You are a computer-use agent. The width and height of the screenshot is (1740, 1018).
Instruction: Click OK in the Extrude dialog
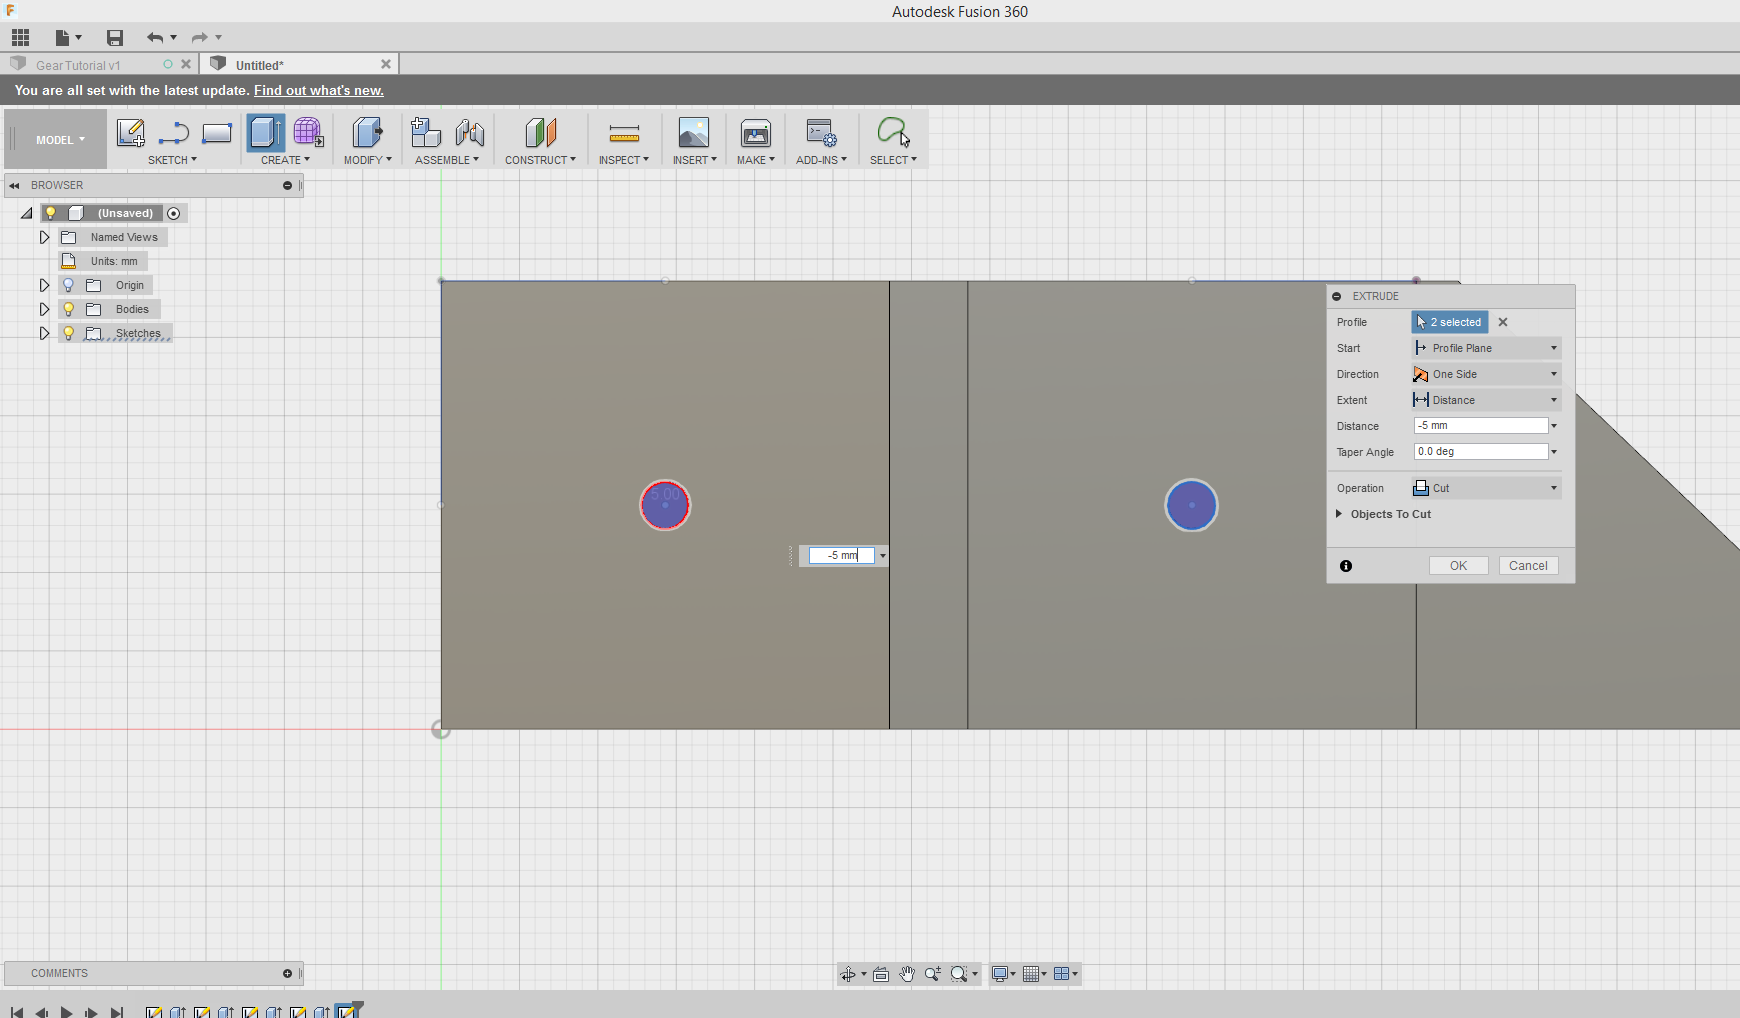click(1458, 566)
